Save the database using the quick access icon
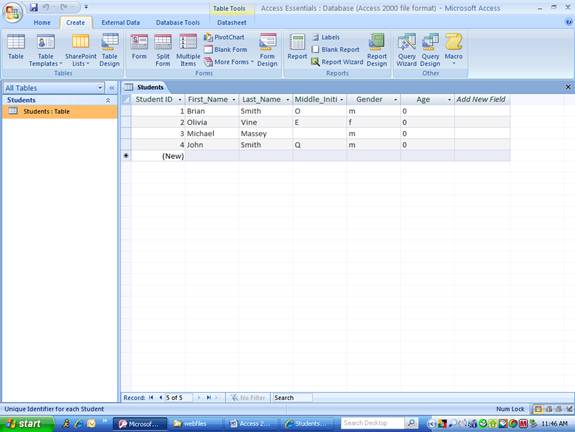The height and width of the screenshot is (432, 575). click(x=34, y=7)
